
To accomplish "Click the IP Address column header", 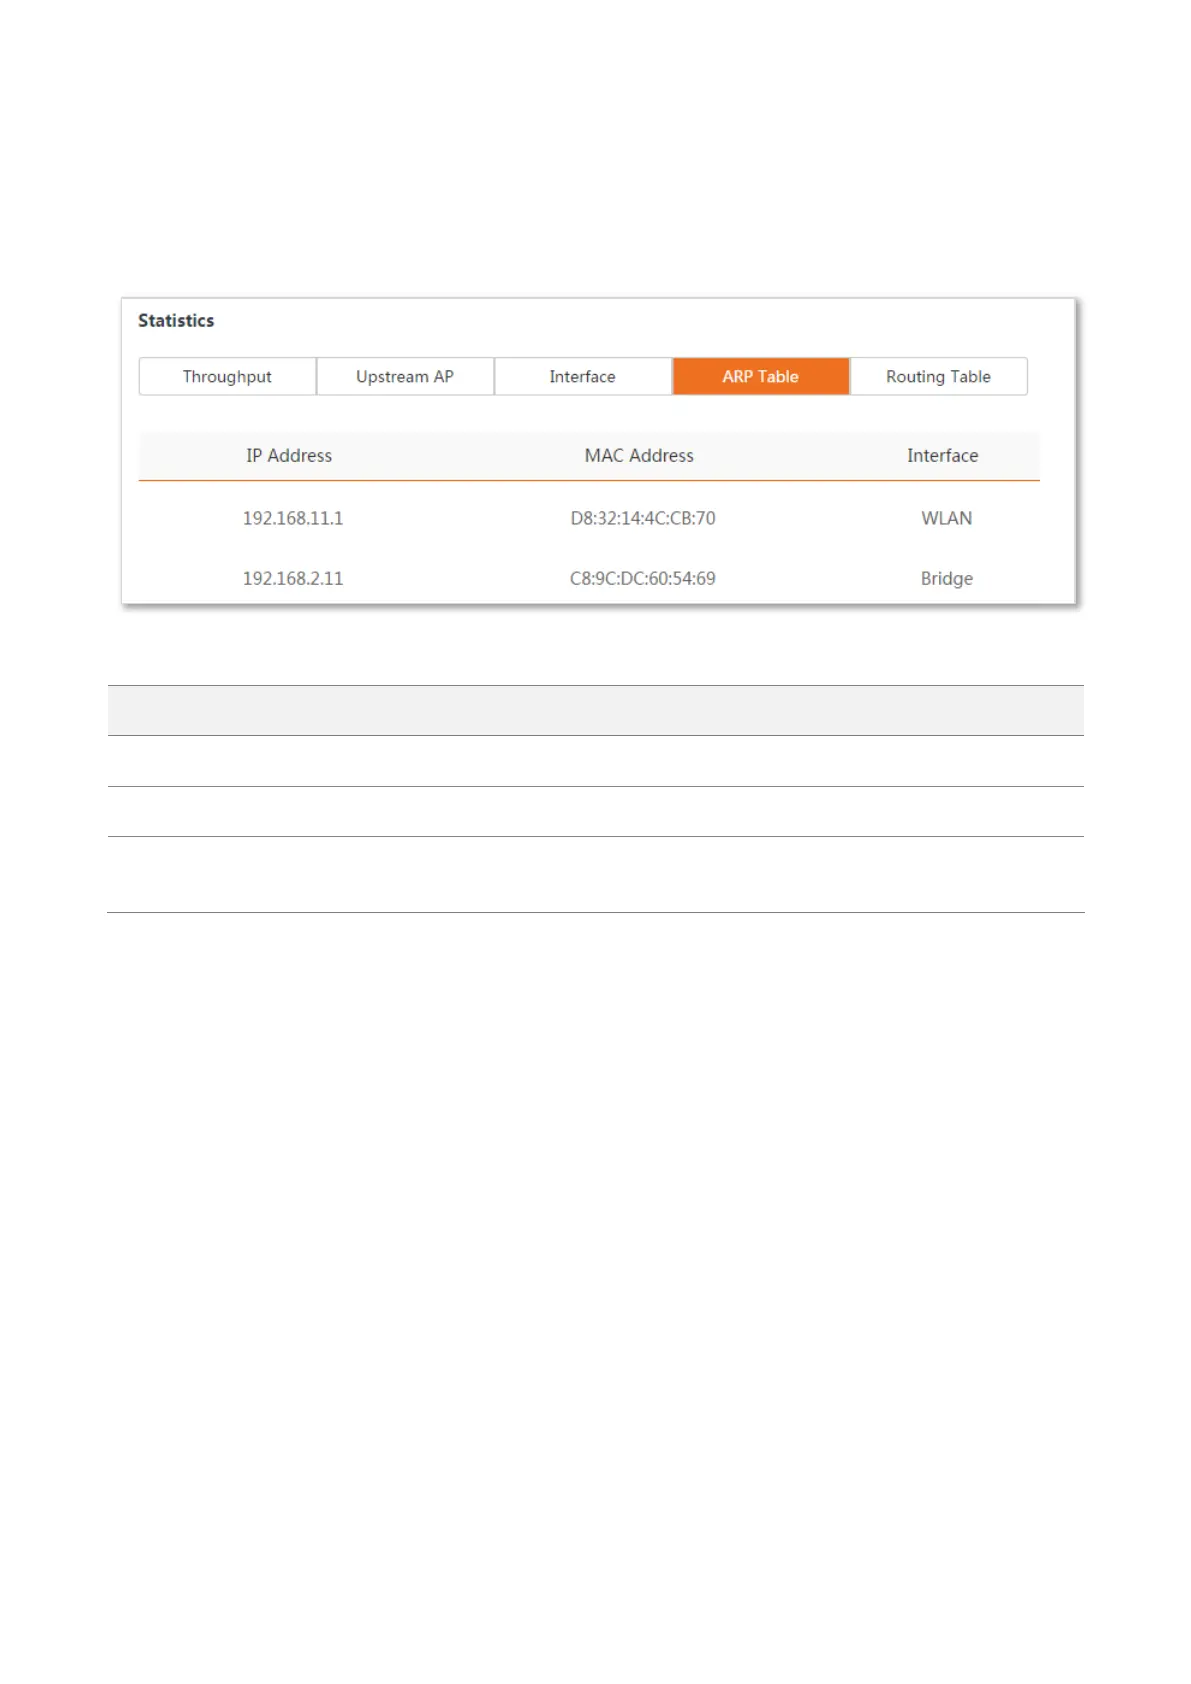I will pos(289,455).
